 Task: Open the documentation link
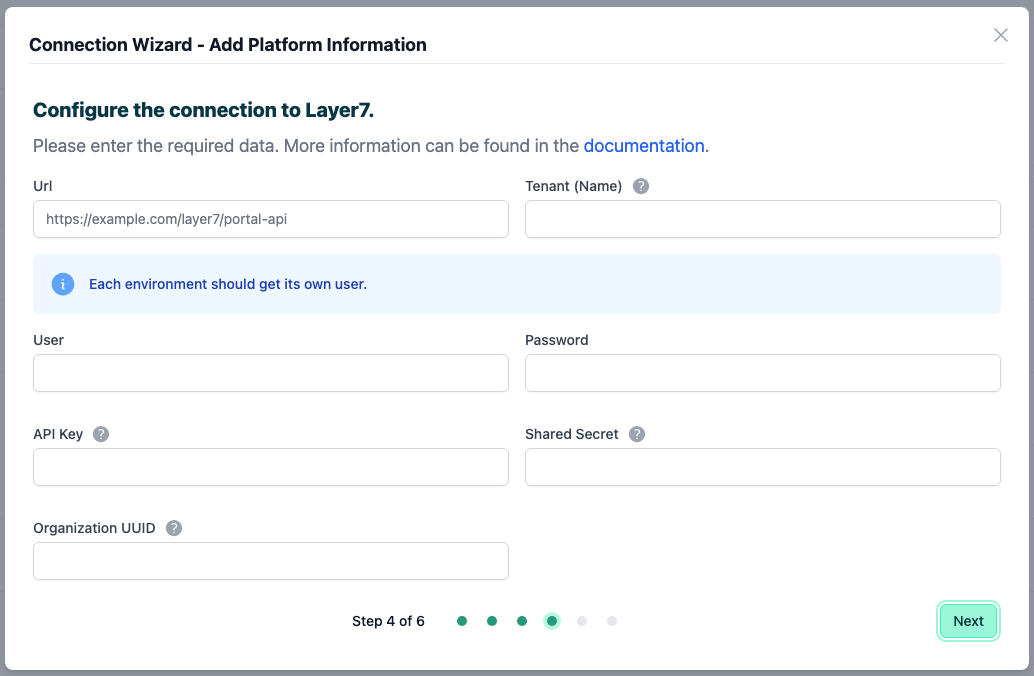click(x=644, y=145)
